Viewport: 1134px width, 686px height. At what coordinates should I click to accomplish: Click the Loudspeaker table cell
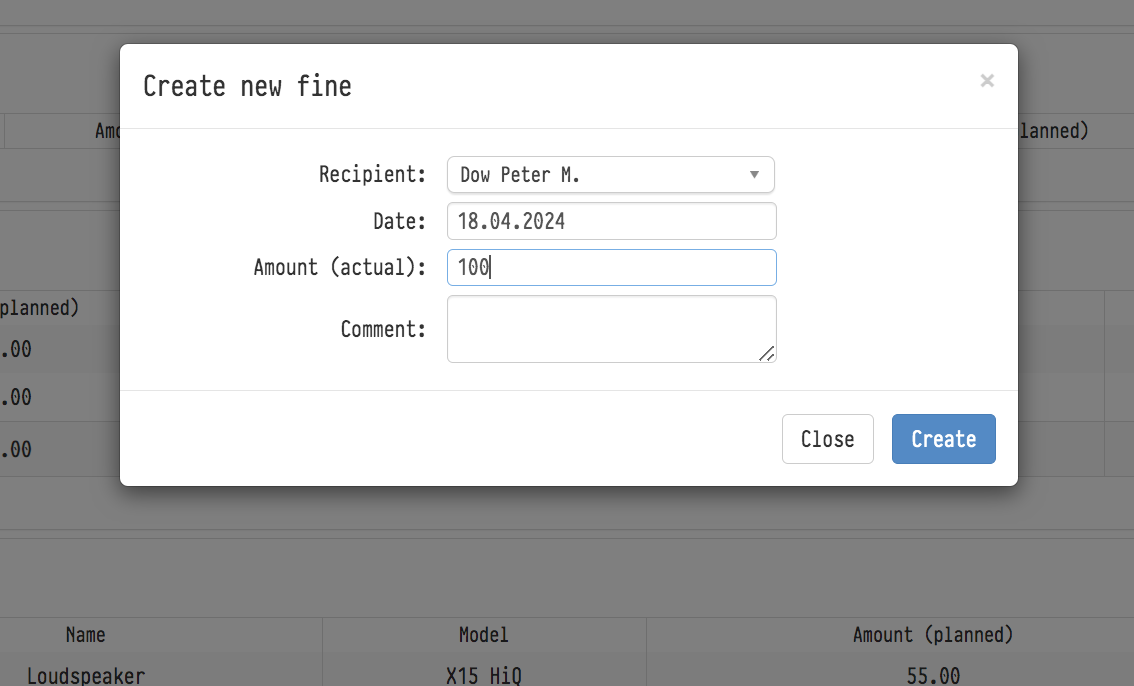click(x=86, y=676)
